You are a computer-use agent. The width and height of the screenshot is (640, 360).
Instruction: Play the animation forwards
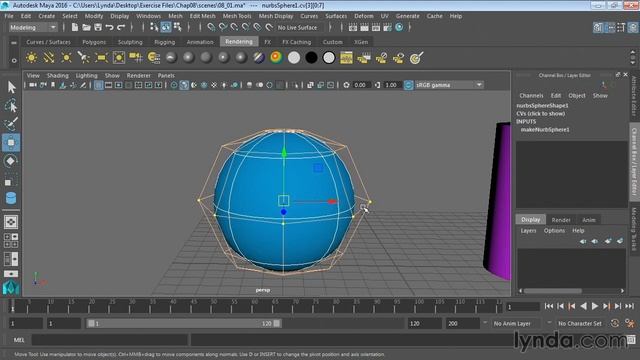pyautogui.click(x=595, y=306)
